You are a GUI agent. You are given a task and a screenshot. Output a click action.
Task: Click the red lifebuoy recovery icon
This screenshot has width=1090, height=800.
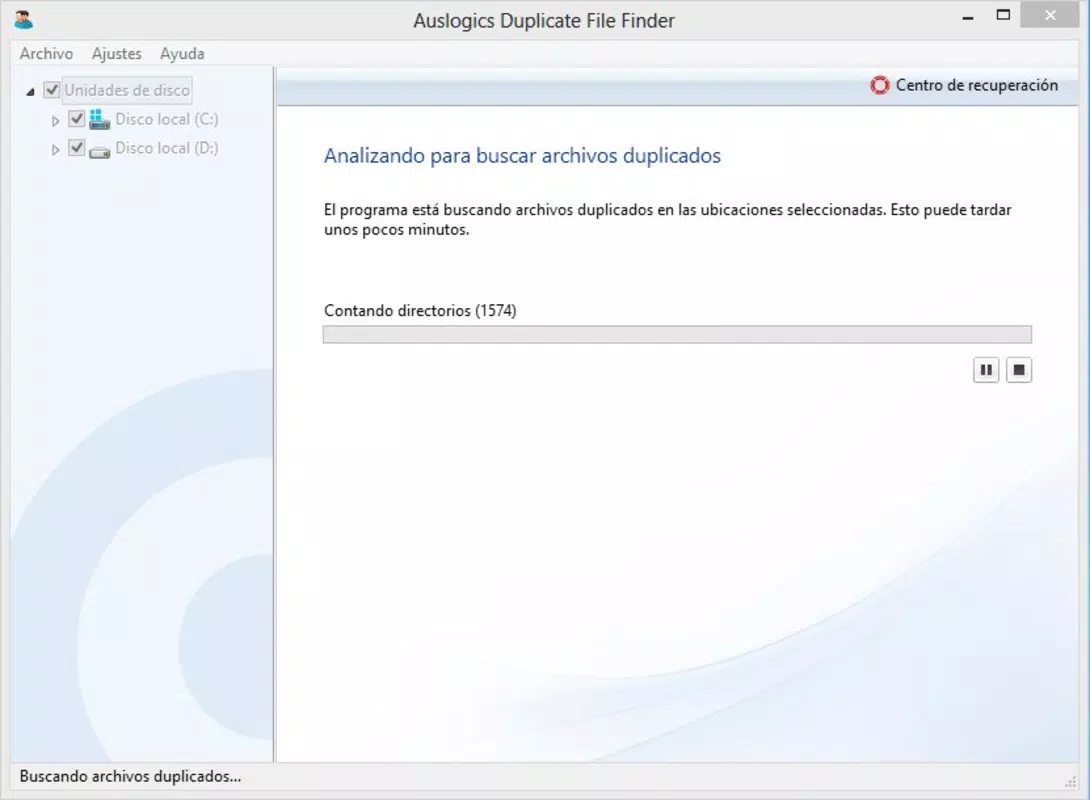879,85
